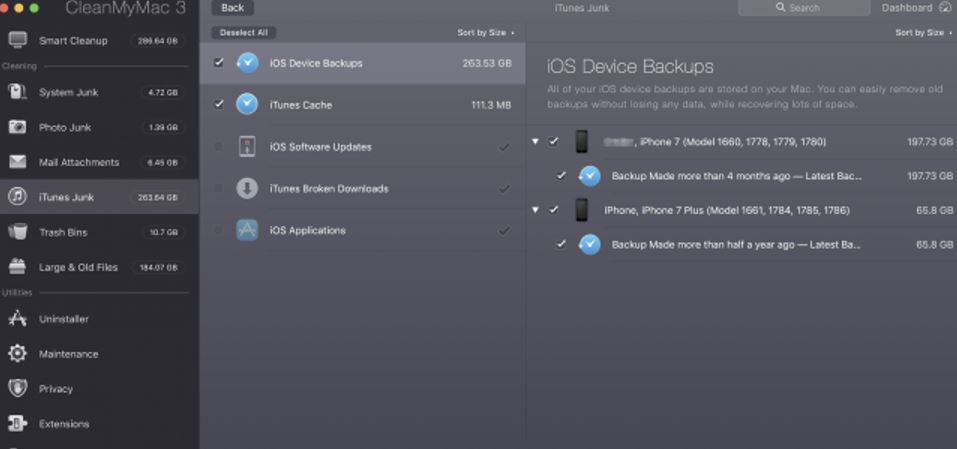The height and width of the screenshot is (449, 957).
Task: Click the iOS Software Updates device icon
Action: [x=247, y=146]
